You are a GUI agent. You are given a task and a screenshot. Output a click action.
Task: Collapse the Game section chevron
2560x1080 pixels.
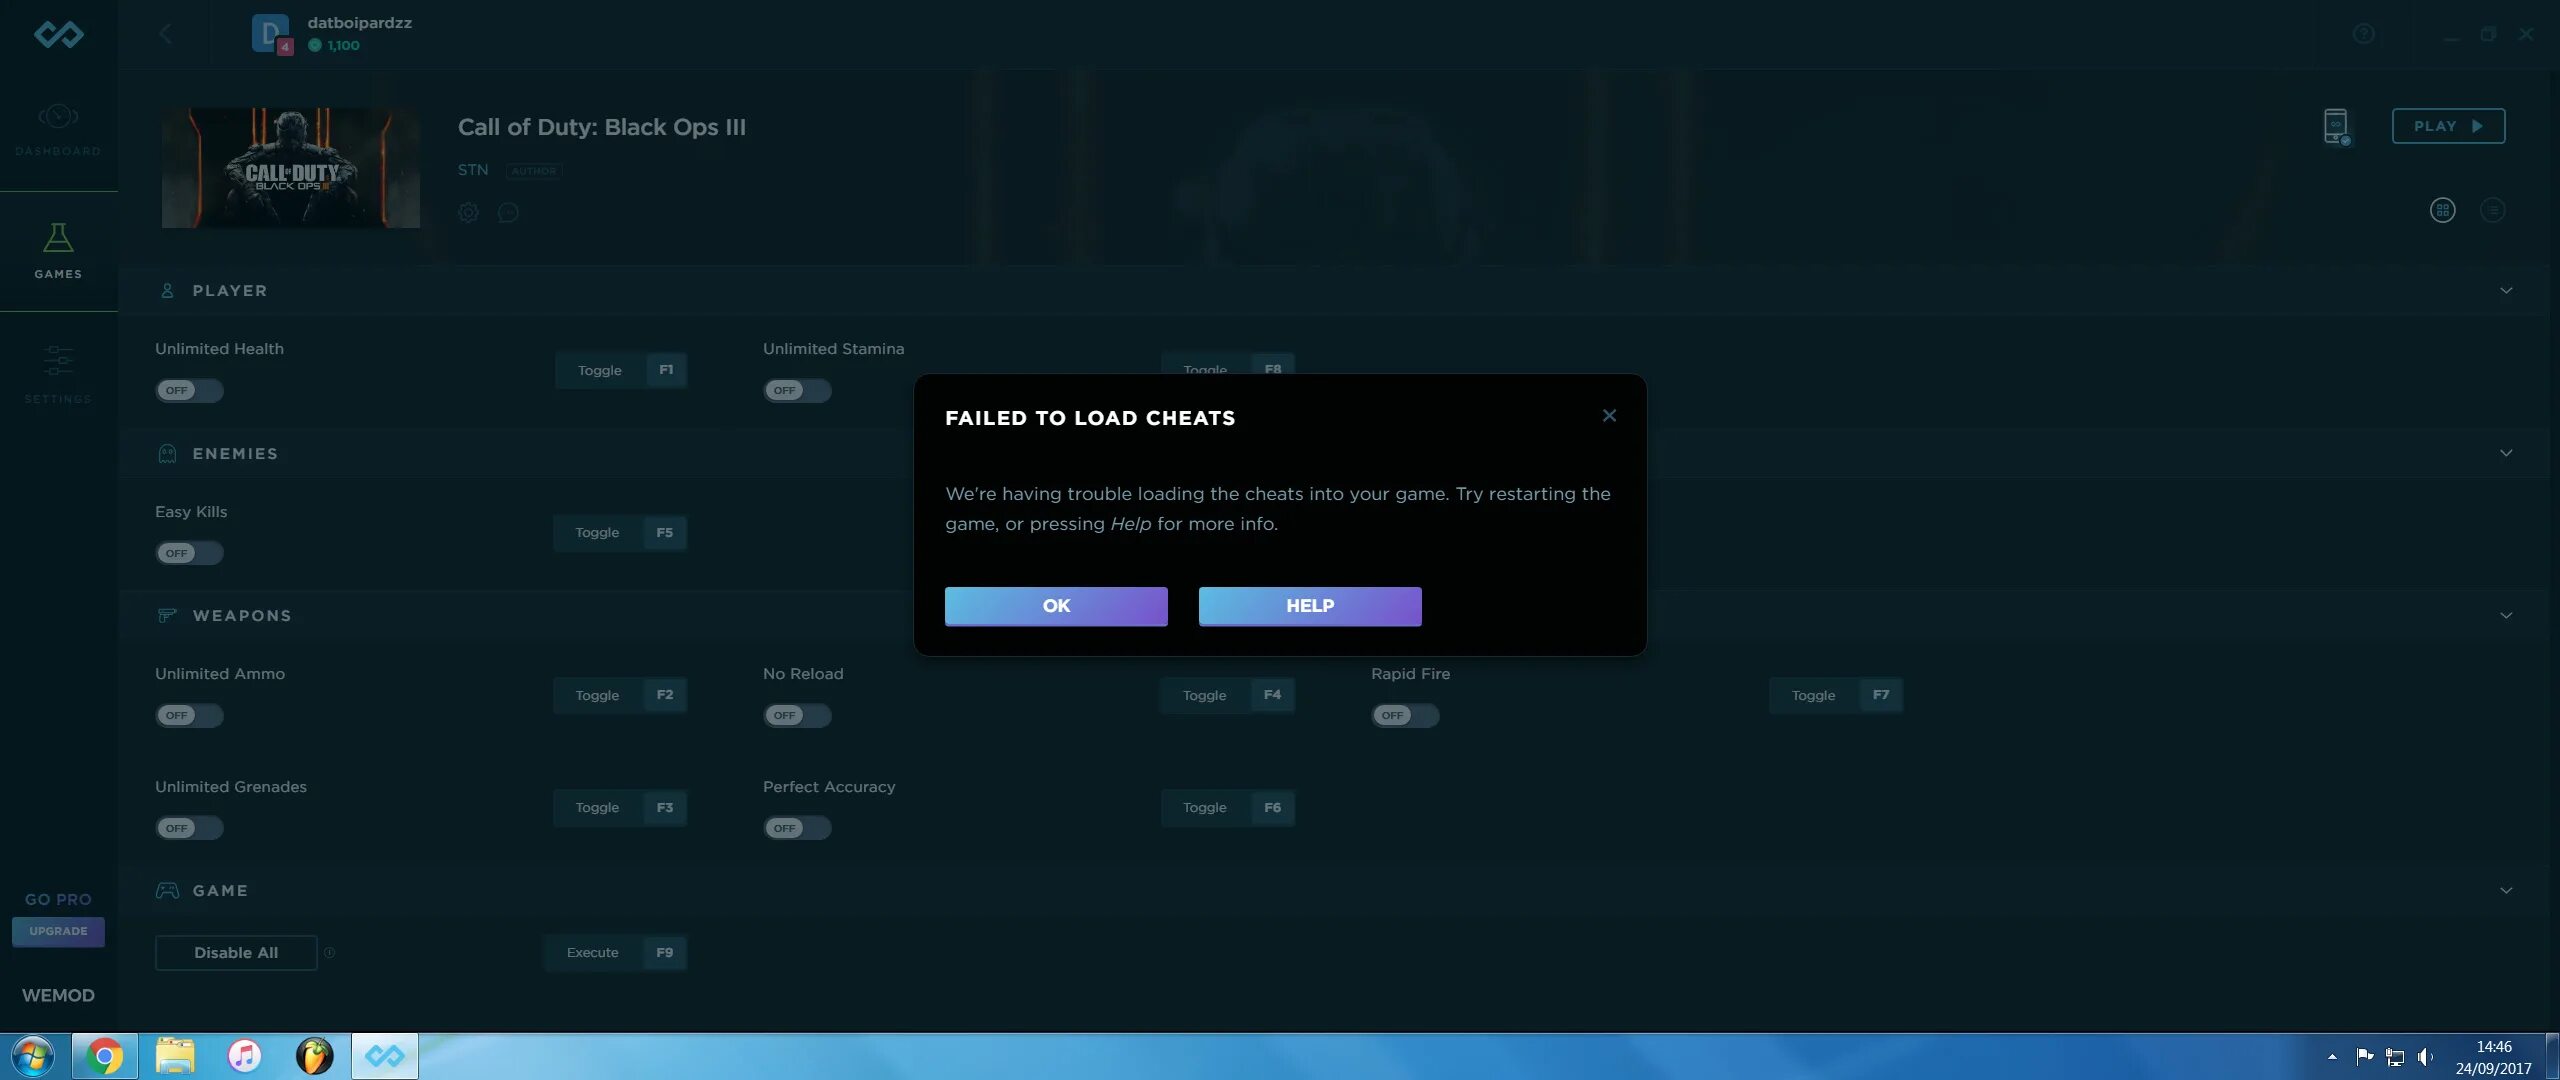2506,891
